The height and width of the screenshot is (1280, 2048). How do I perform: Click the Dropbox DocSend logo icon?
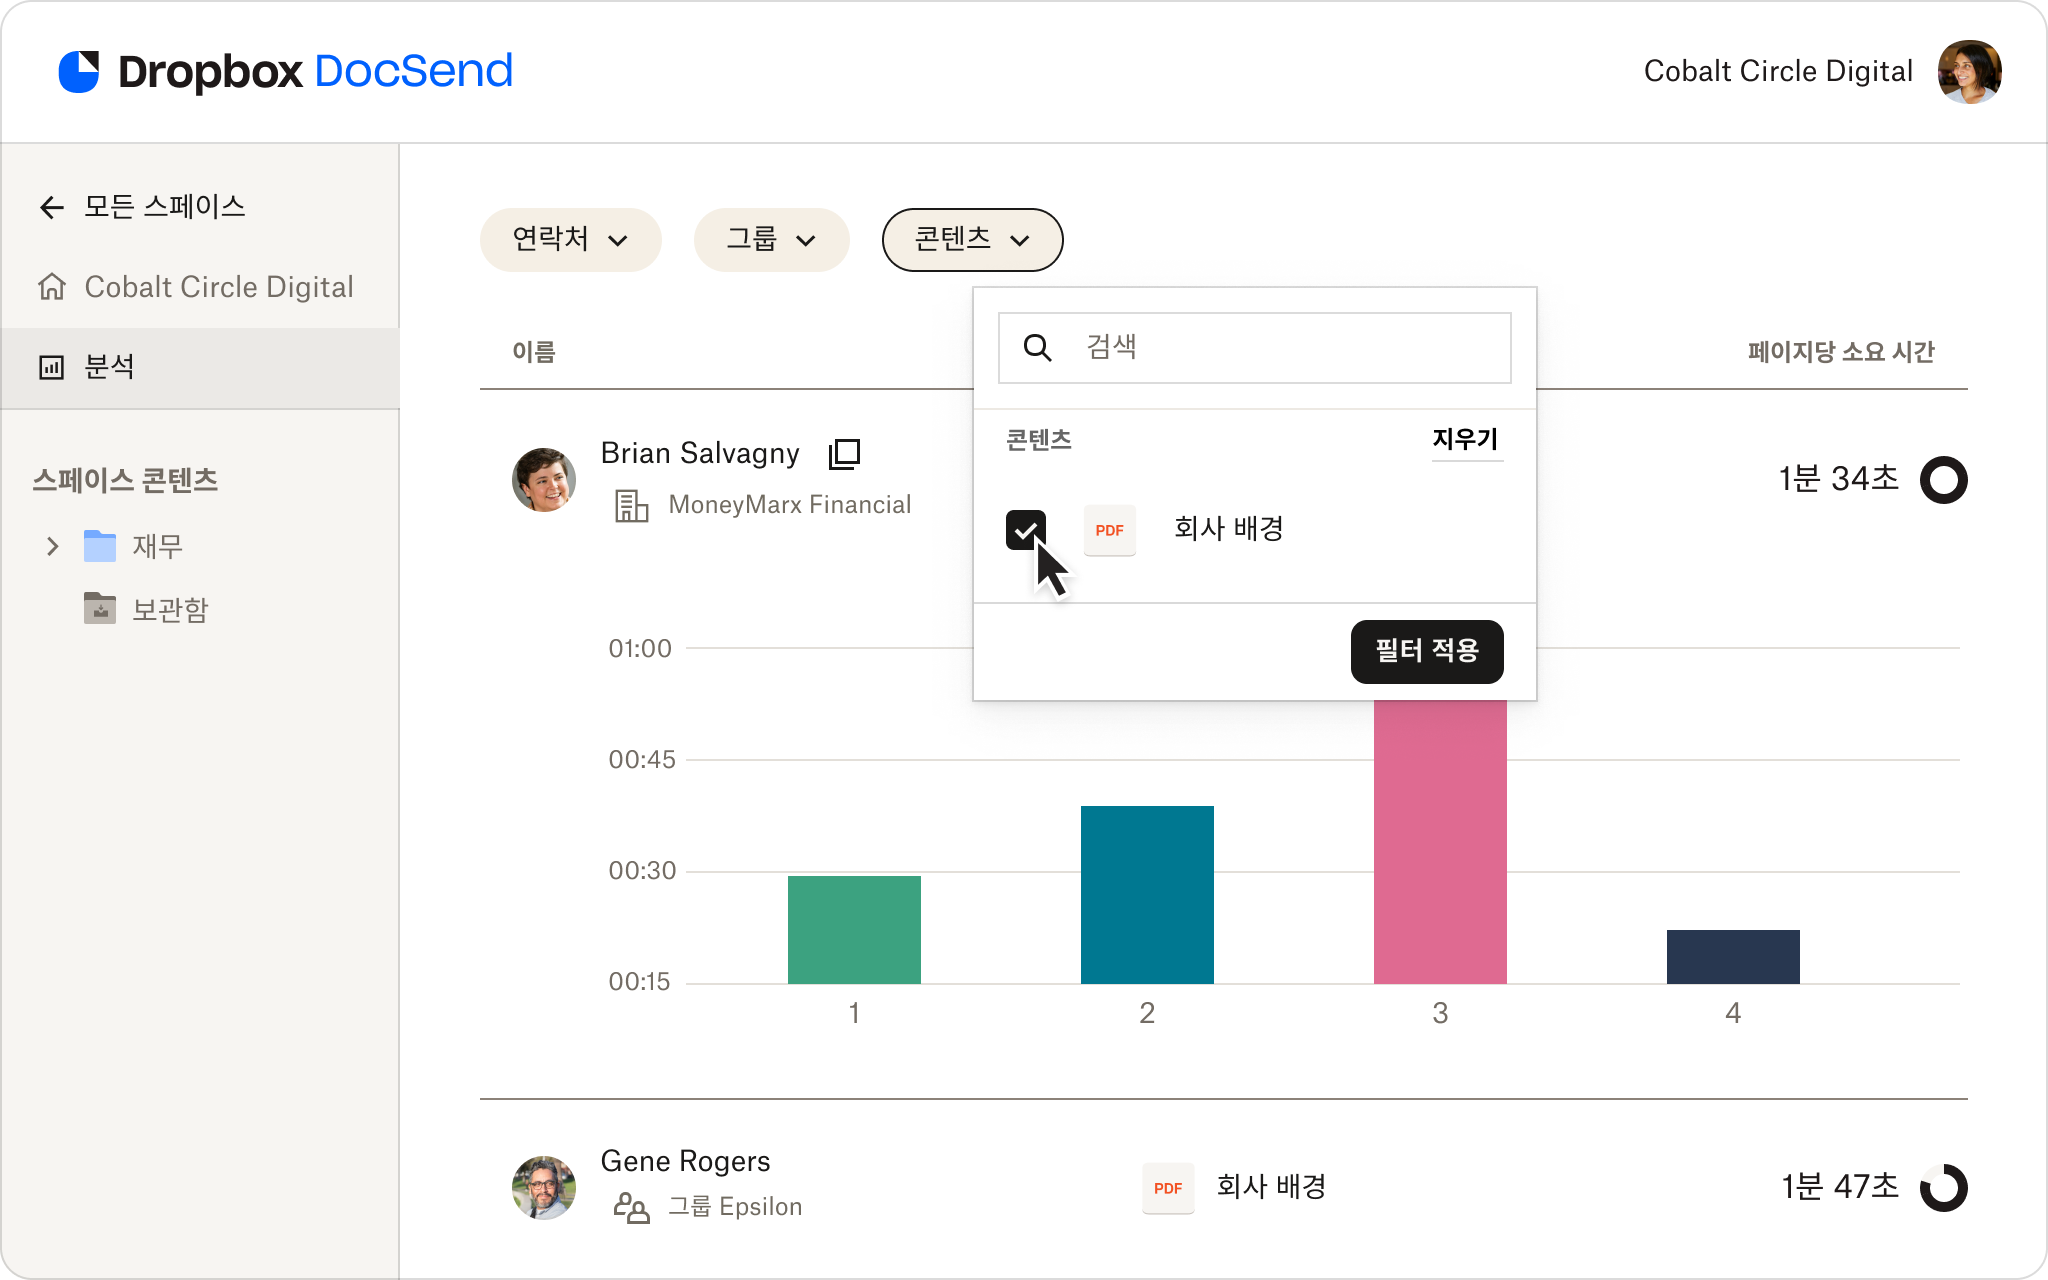(x=79, y=71)
